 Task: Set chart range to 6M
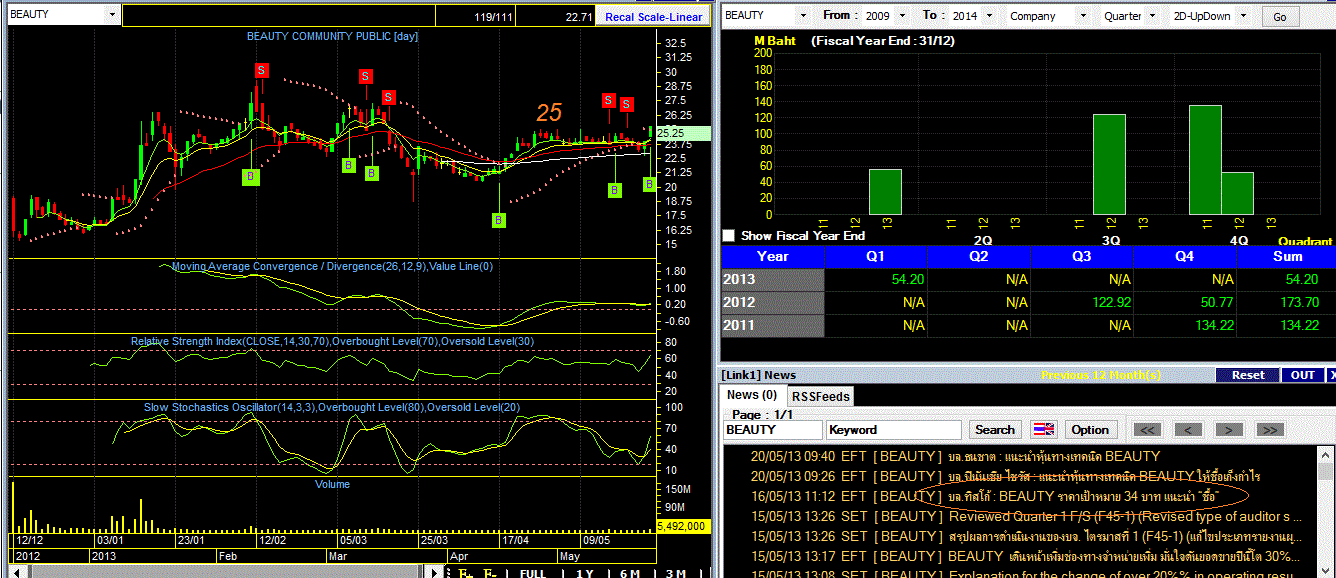click(x=630, y=573)
